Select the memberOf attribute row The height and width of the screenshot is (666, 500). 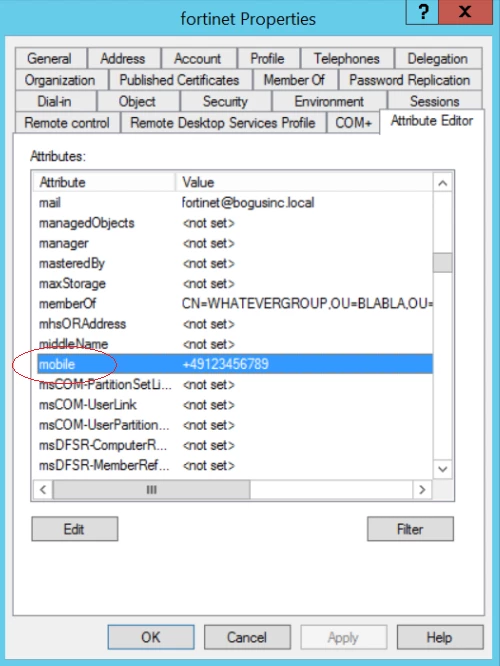click(x=233, y=304)
